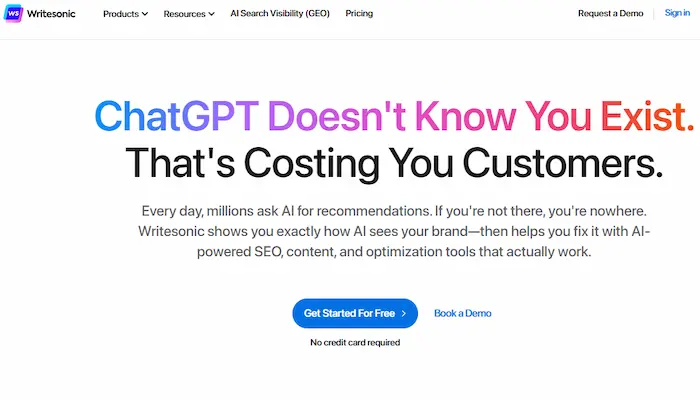Image resolution: width=700 pixels, height=400 pixels.
Task: Open the Pricing page
Action: click(359, 13)
